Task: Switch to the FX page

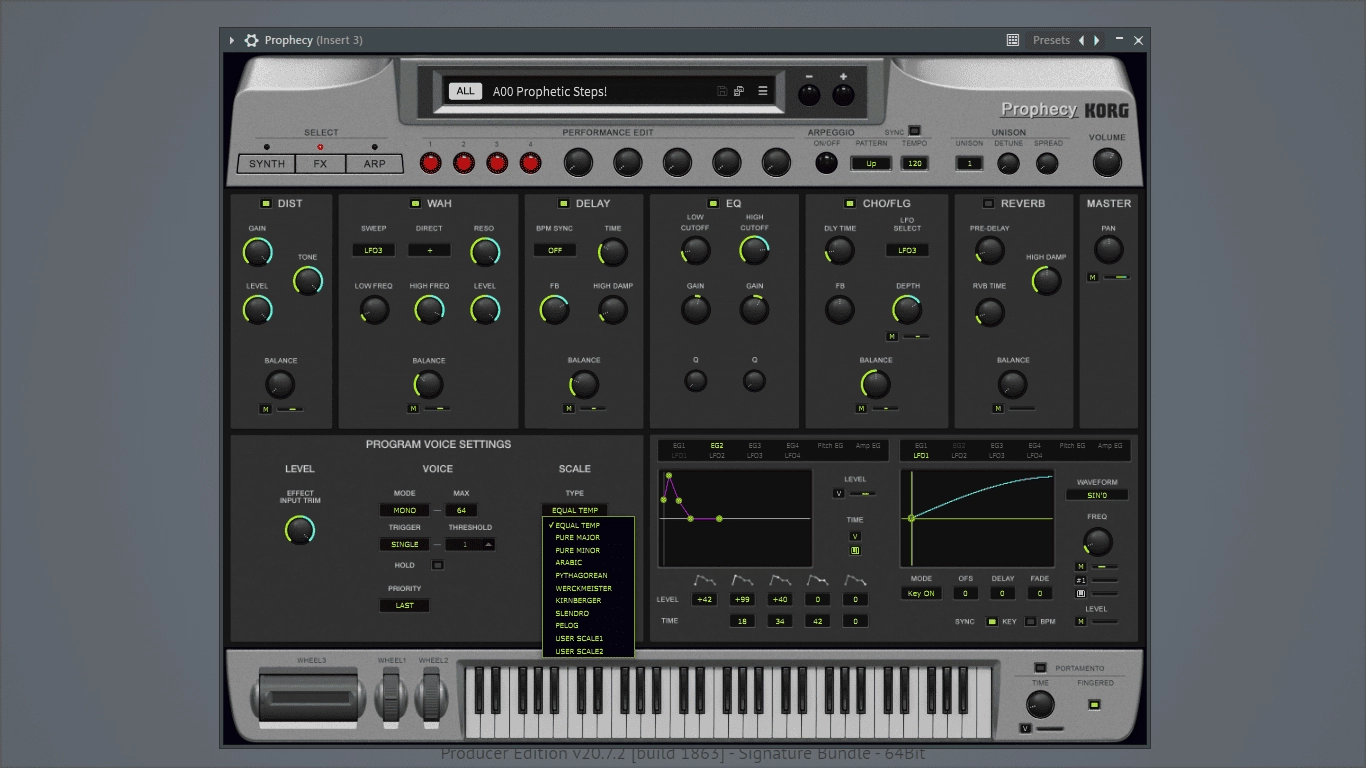Action: pos(320,164)
